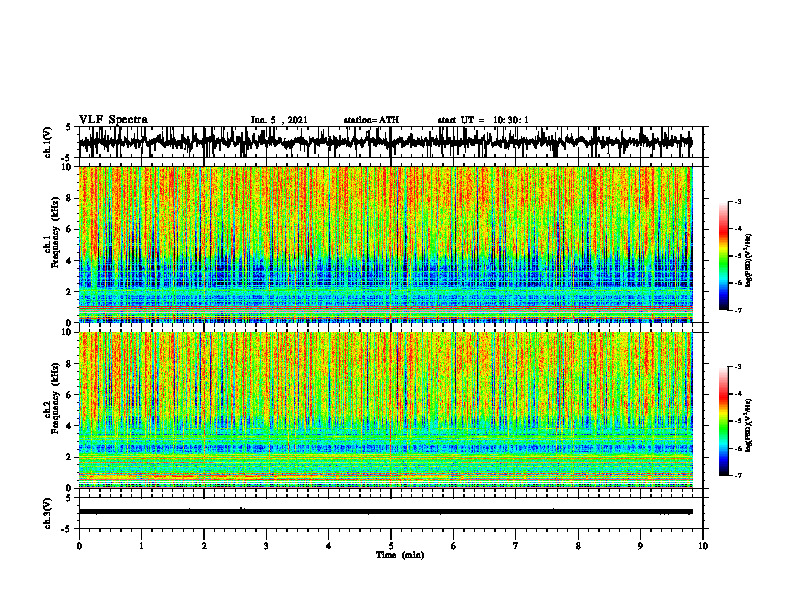Click the "-7" label on ch.2 color bar
The width and height of the screenshot is (792, 612).
pyautogui.click(x=738, y=476)
